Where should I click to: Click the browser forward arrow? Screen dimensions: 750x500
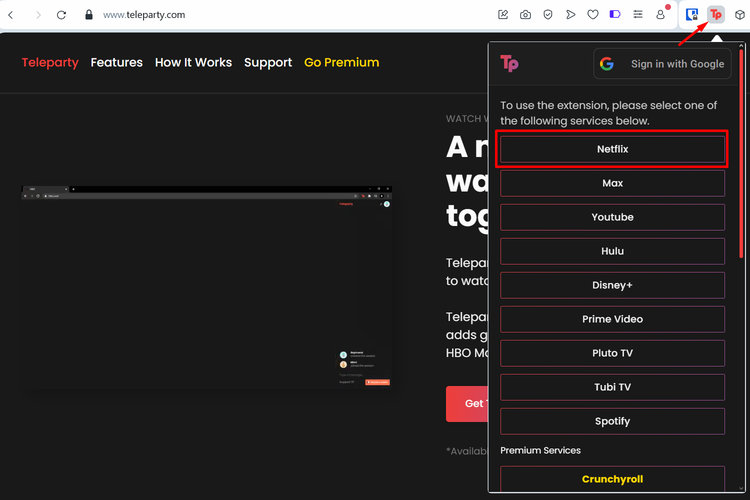click(38, 15)
